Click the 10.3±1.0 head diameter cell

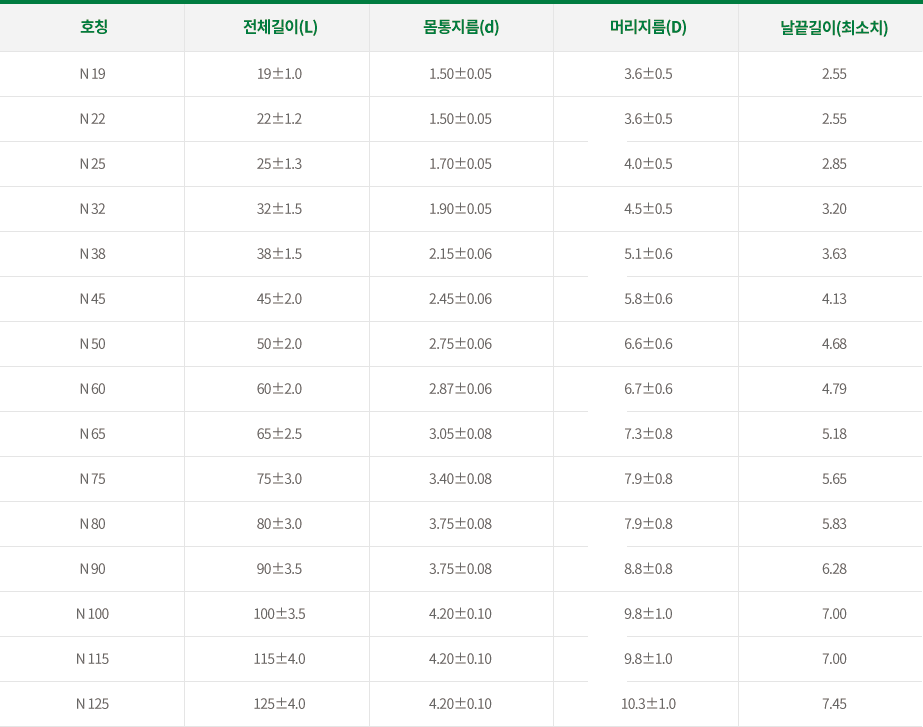pos(648,704)
